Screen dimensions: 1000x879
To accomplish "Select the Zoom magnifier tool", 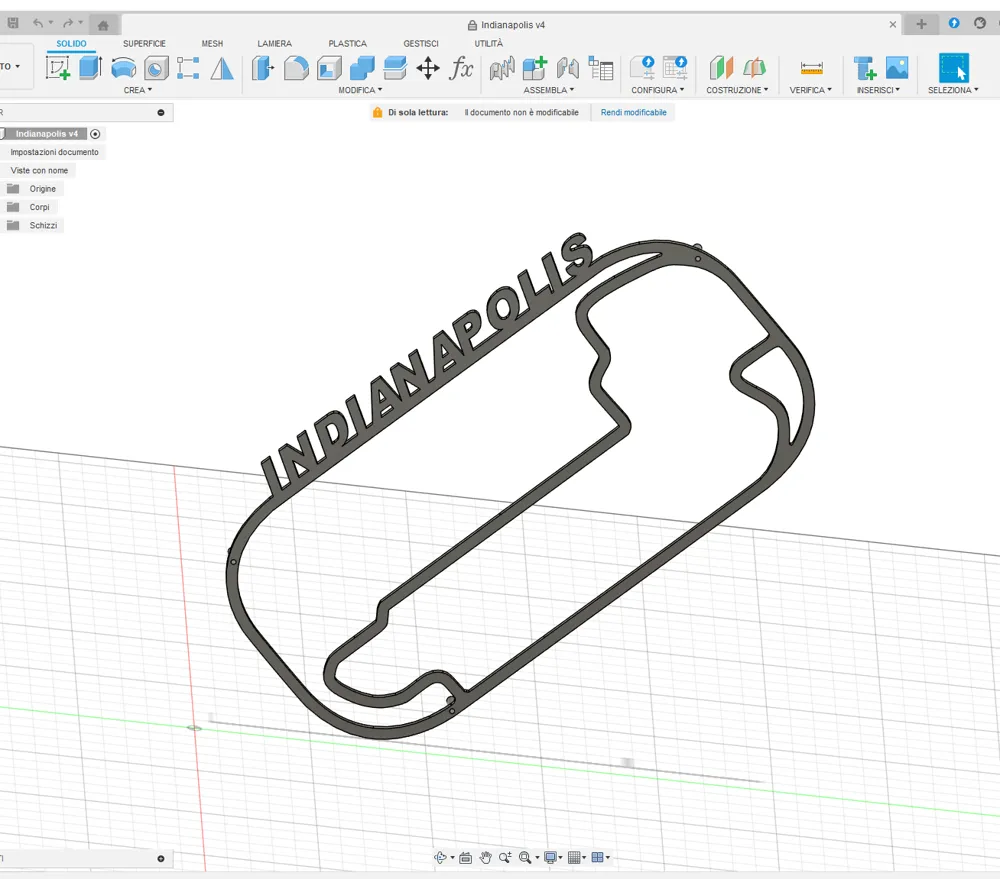I will pos(505,857).
